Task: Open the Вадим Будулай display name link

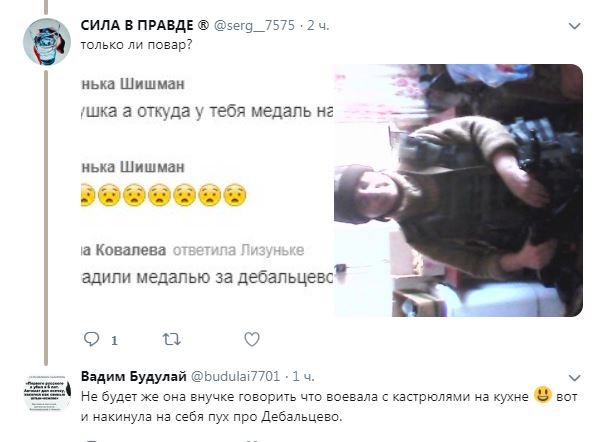Action: [134, 377]
